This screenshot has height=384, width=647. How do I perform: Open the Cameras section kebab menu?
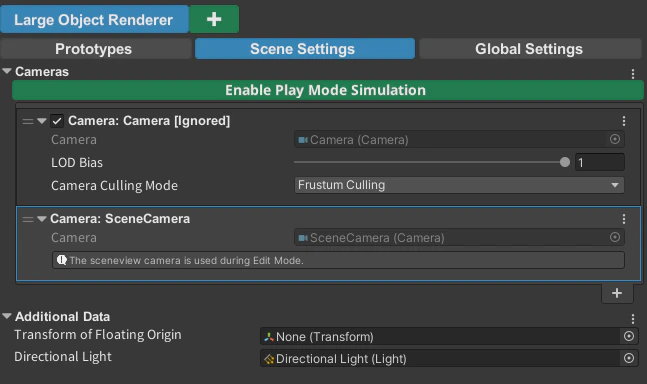(633, 74)
